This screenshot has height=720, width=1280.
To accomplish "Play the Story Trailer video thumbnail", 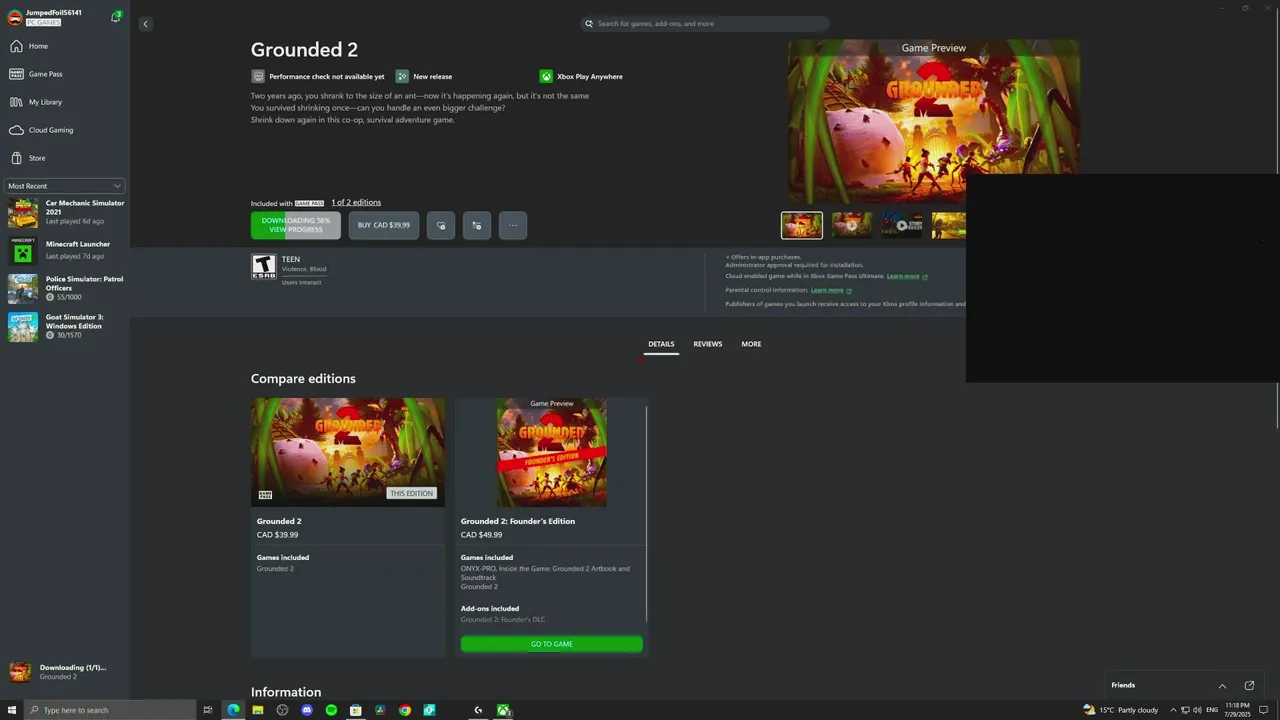I will [902, 225].
